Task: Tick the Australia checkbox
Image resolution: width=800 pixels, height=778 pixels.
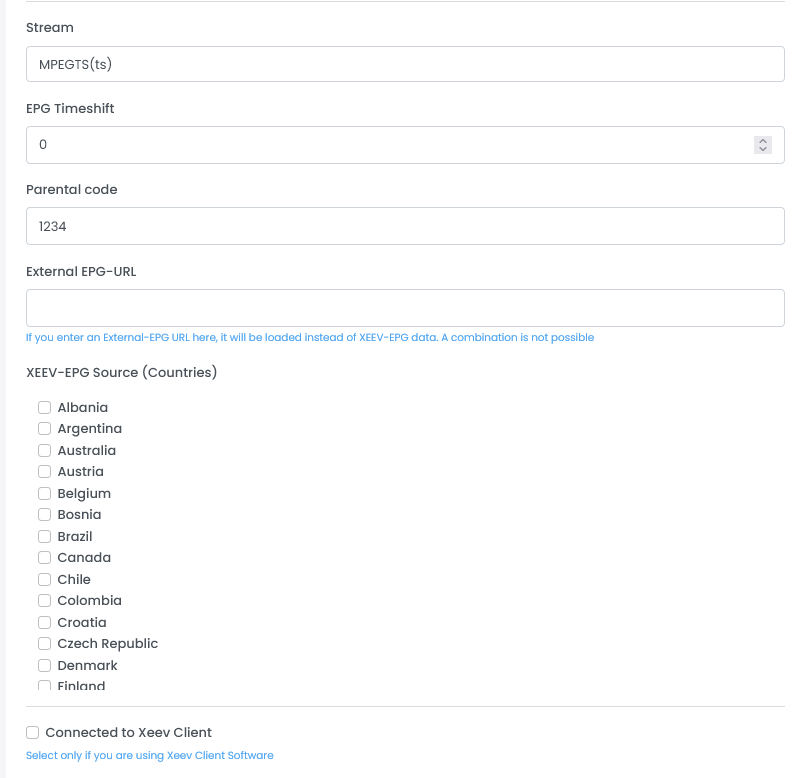Action: (44, 450)
